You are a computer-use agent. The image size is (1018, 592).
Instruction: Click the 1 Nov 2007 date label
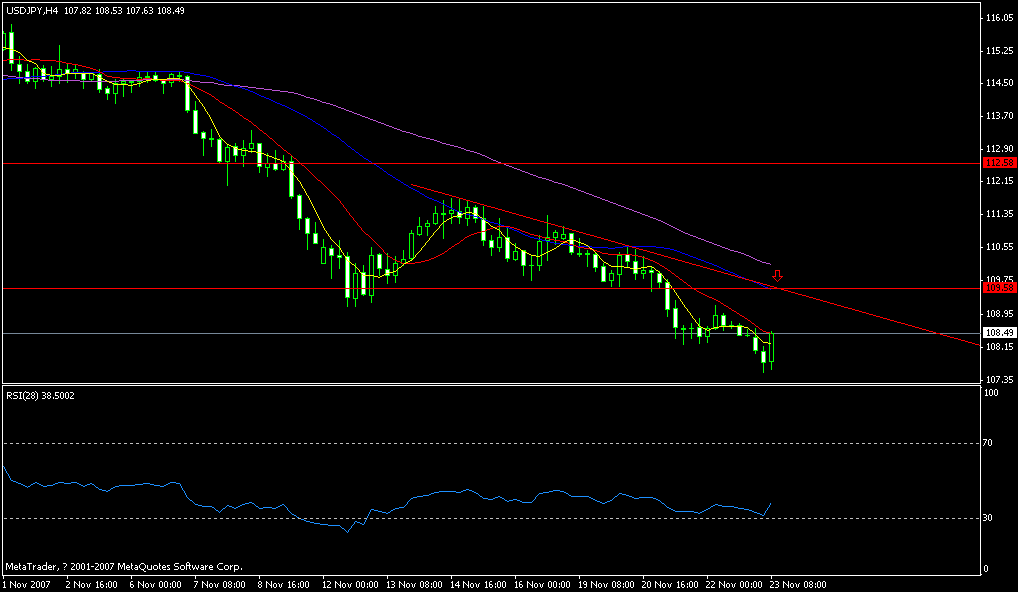(25, 585)
